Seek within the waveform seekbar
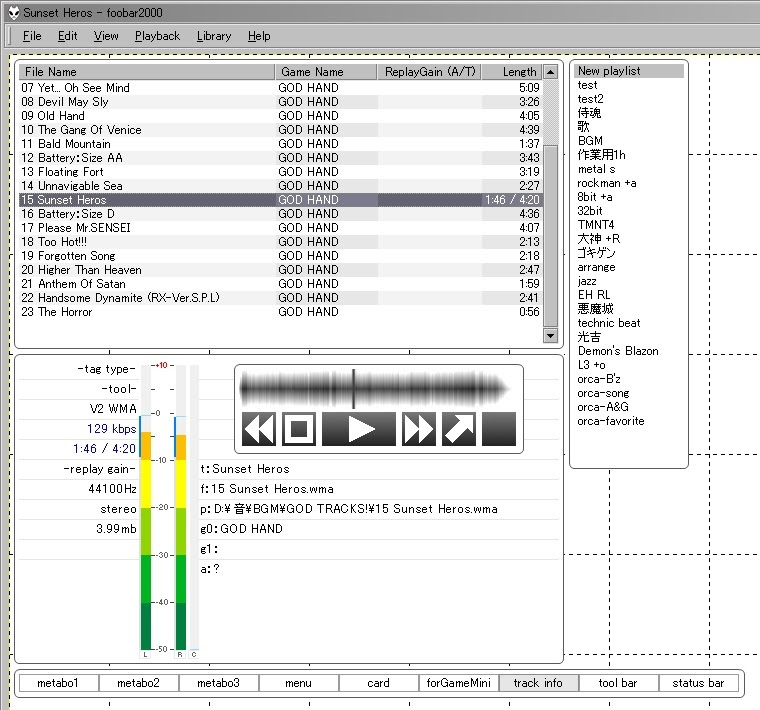This screenshot has height=710, width=760. click(x=374, y=388)
